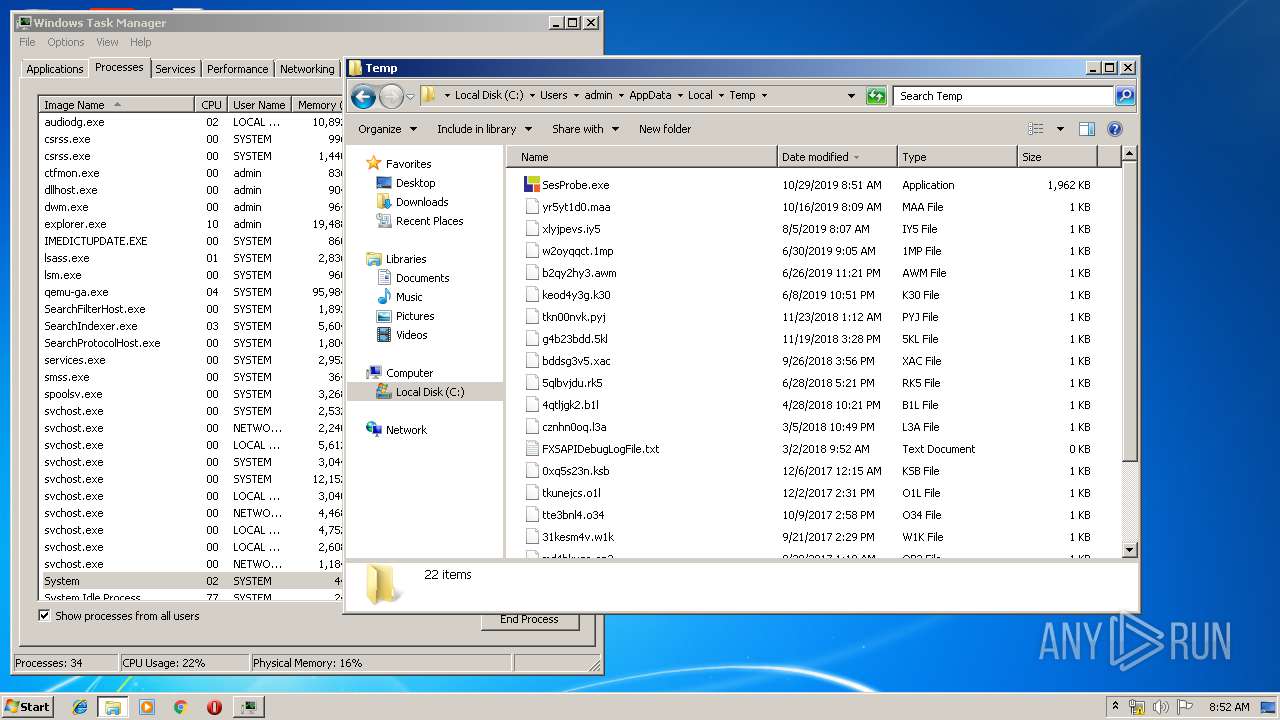The height and width of the screenshot is (720, 1280).
Task: Switch to Task Manager taskbar button
Action: pos(248,707)
